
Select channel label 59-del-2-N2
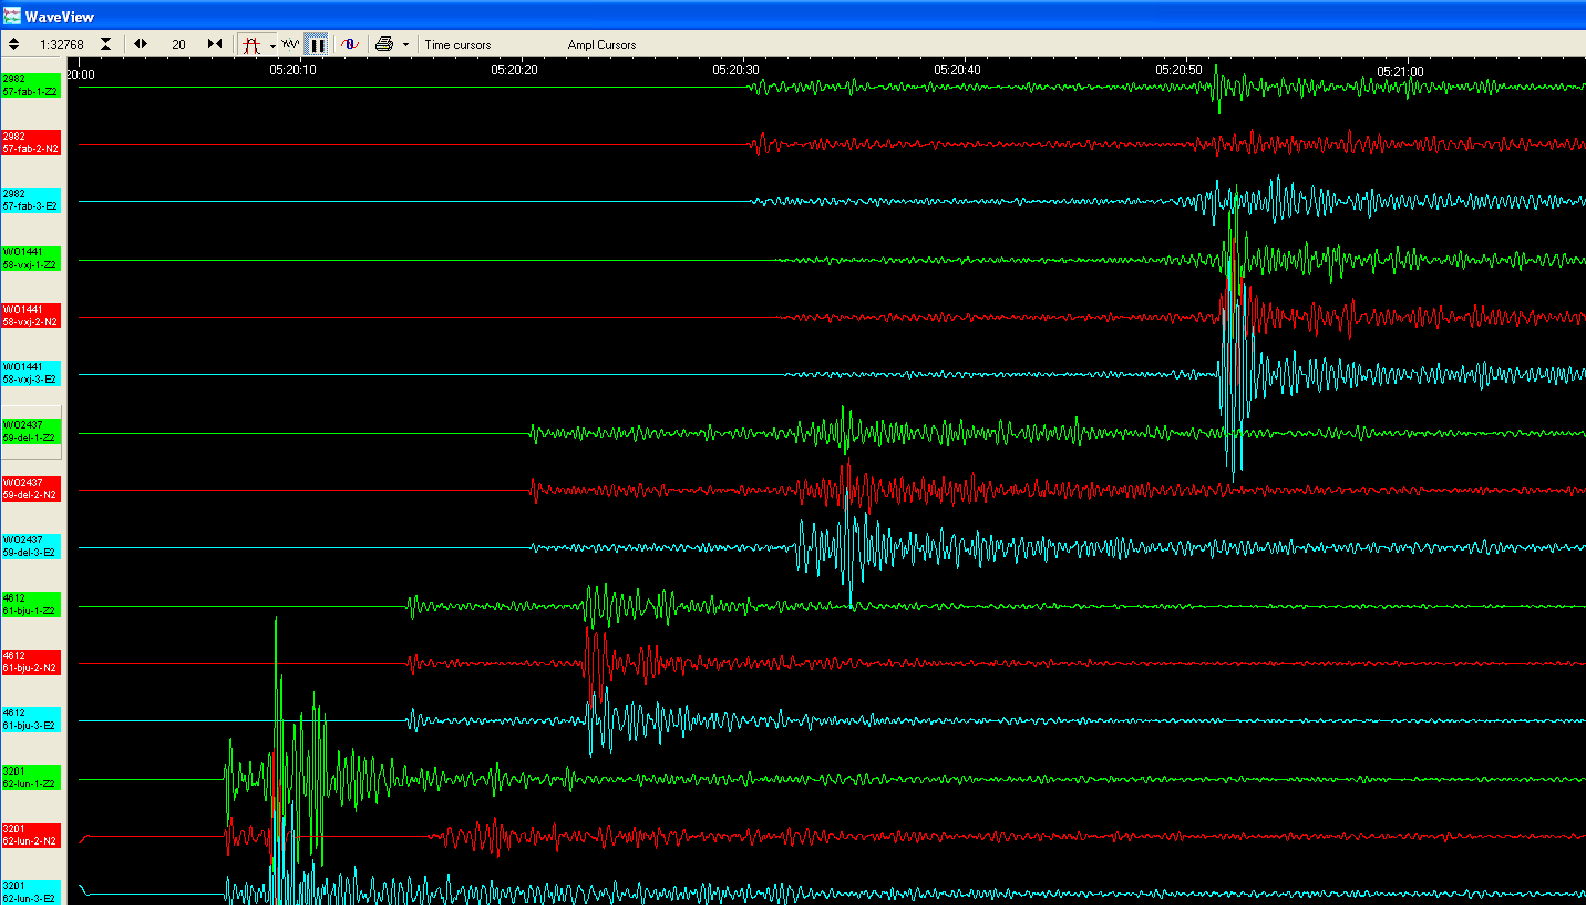pyautogui.click(x=31, y=488)
